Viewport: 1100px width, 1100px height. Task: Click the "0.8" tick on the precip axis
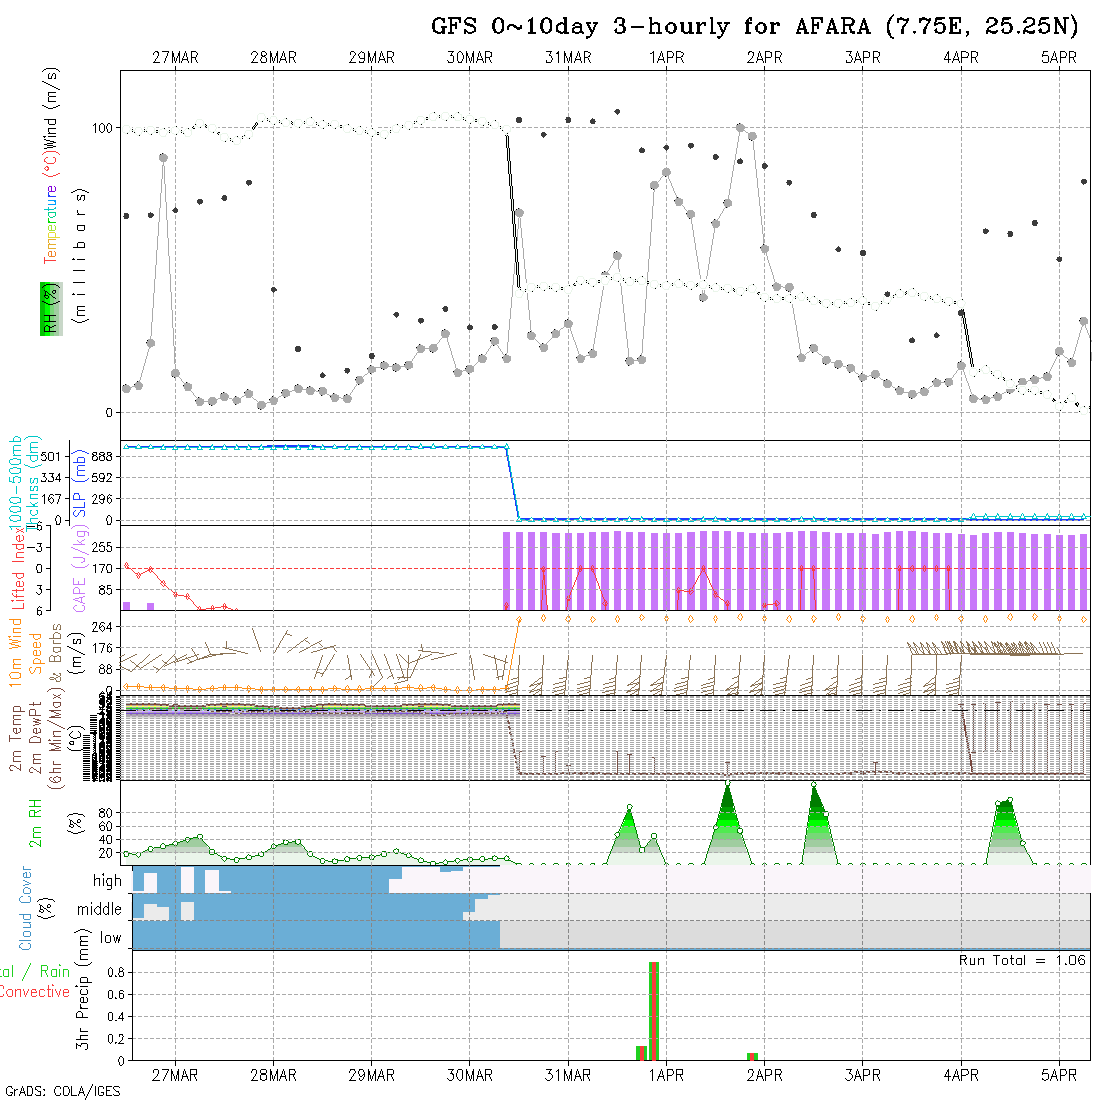[x=116, y=972]
